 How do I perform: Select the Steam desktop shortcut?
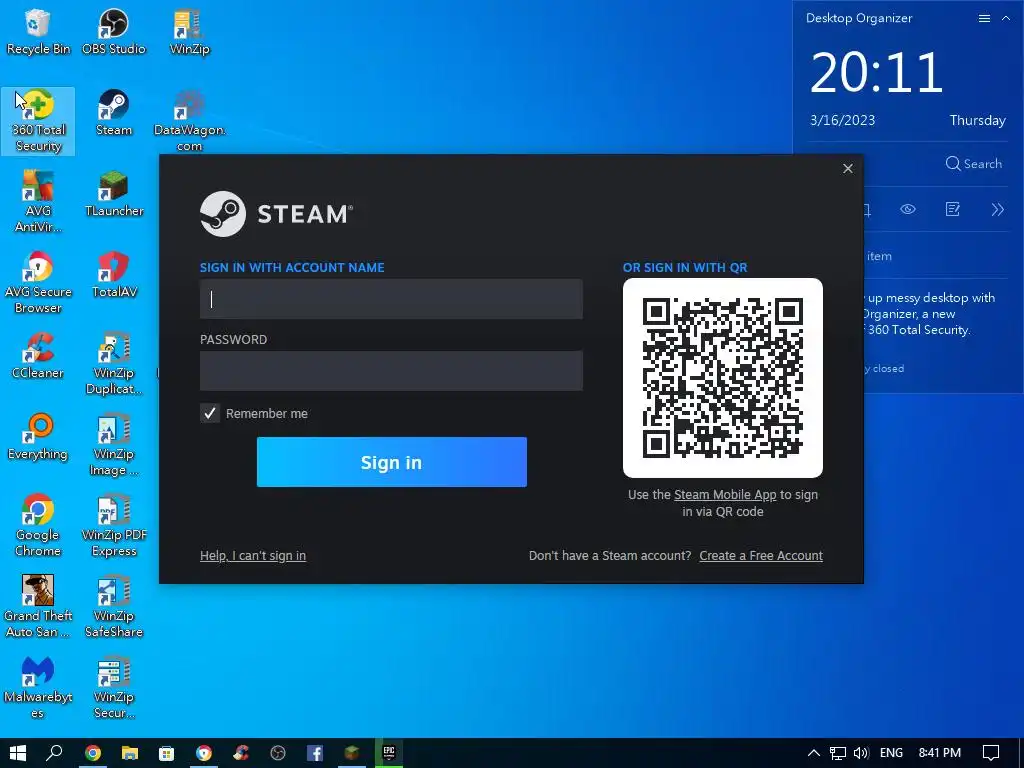pos(114,113)
